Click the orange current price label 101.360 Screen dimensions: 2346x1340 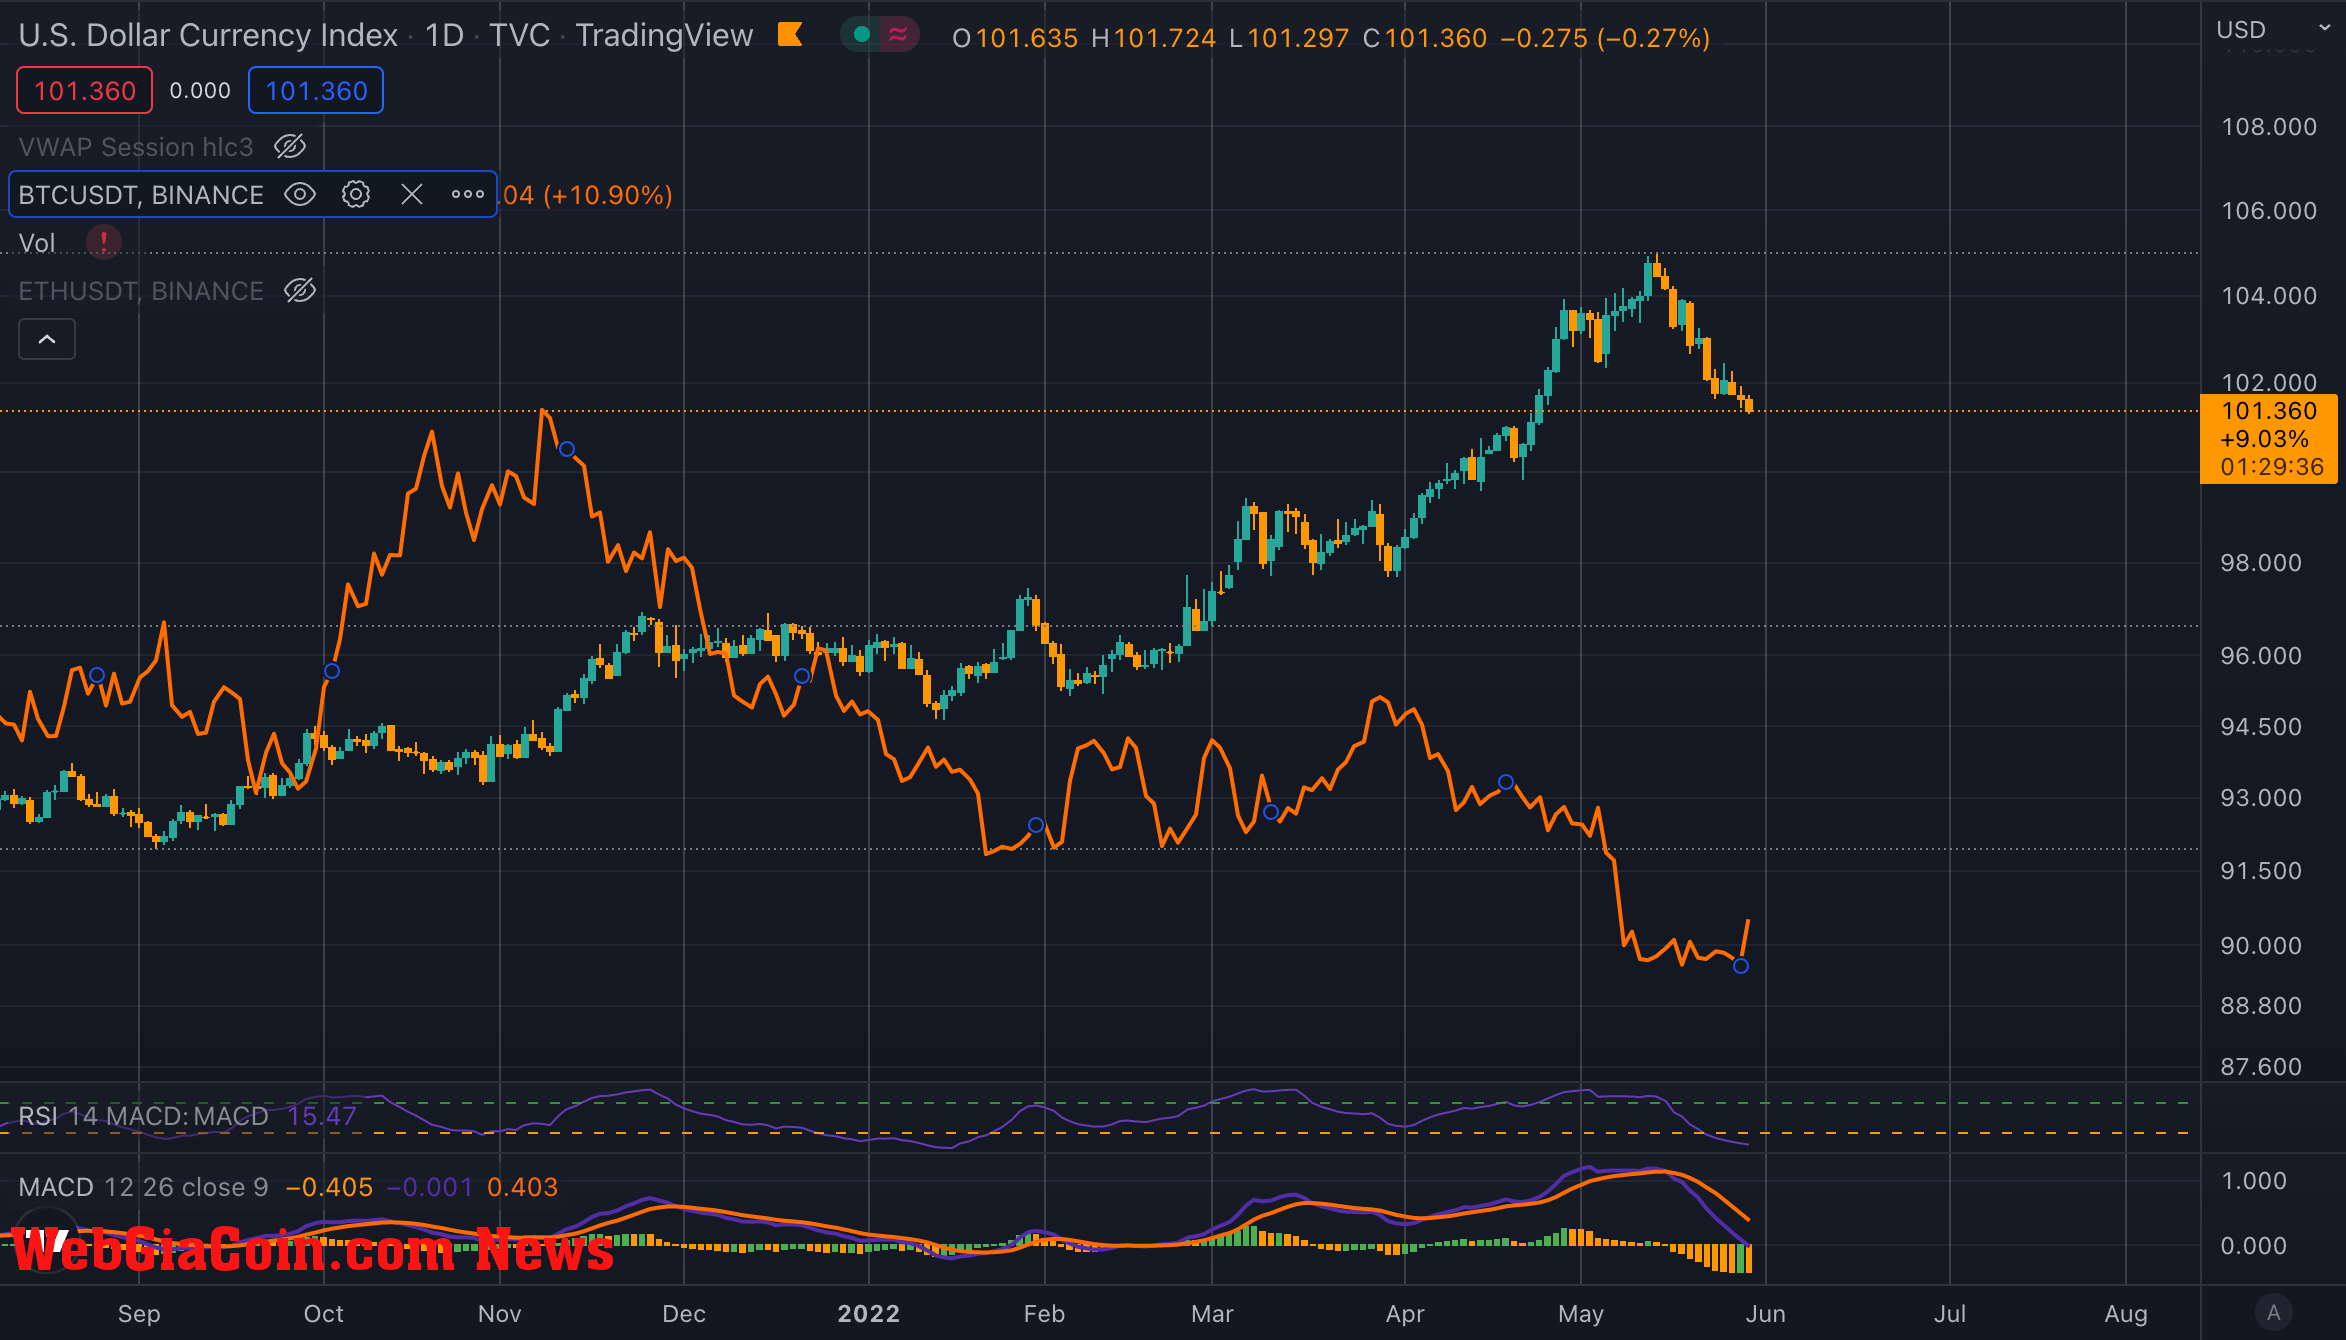[x=2268, y=438]
